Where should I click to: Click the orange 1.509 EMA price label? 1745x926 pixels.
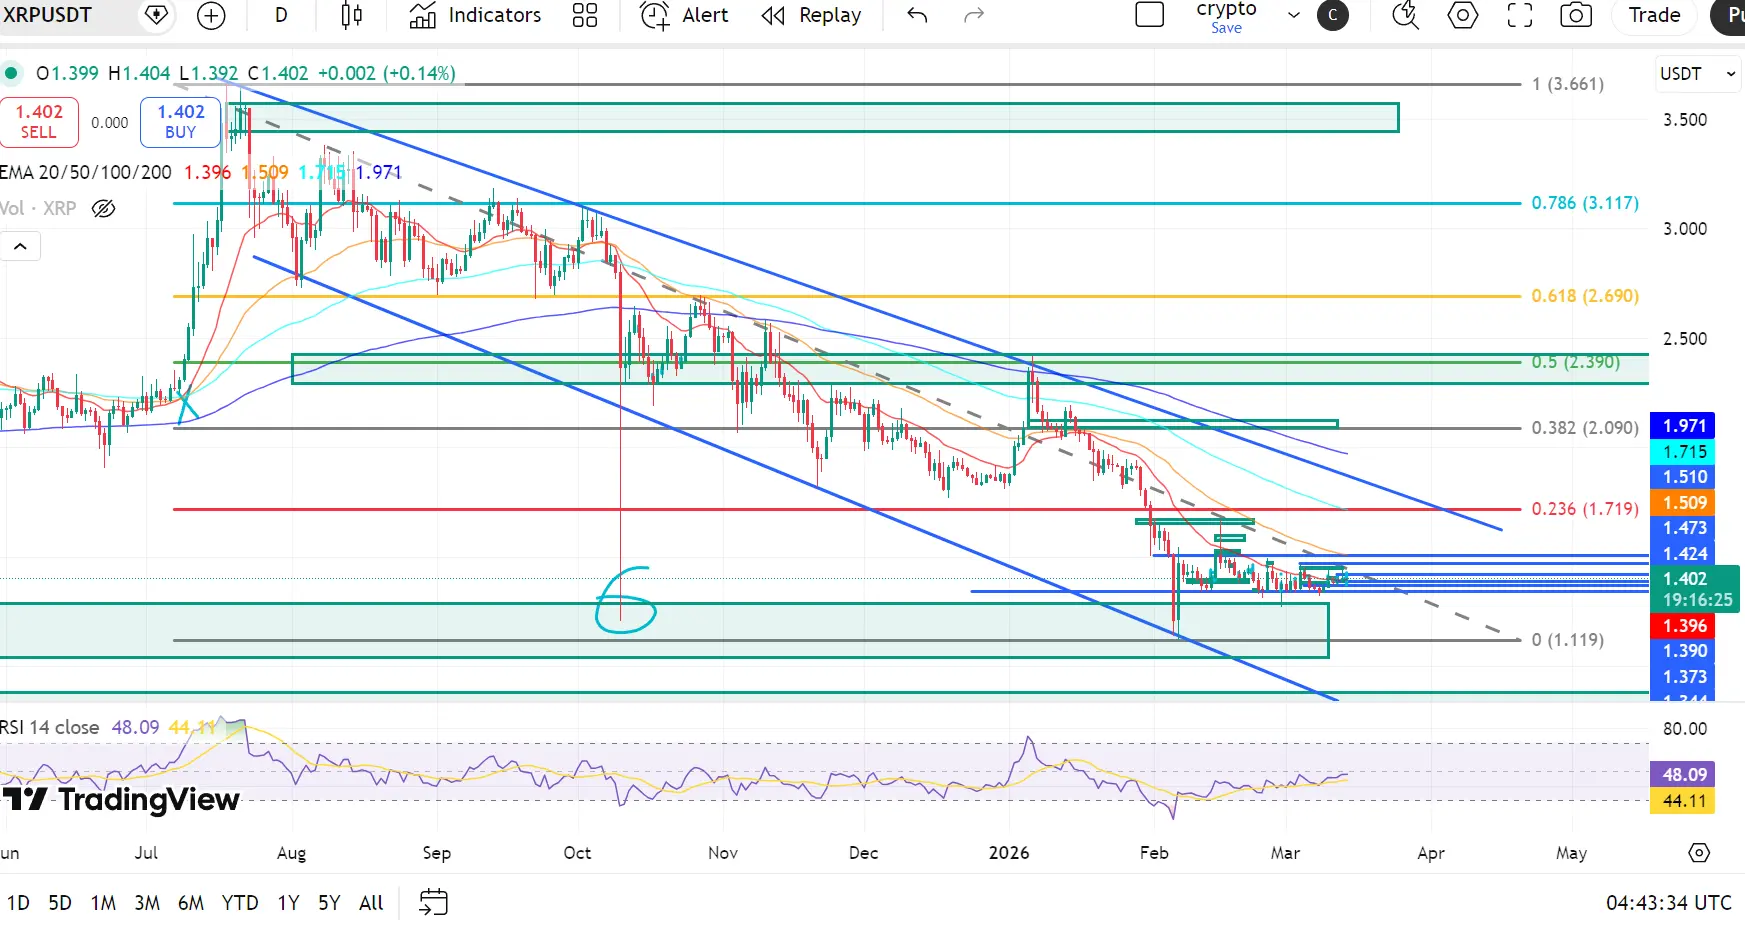click(1684, 503)
